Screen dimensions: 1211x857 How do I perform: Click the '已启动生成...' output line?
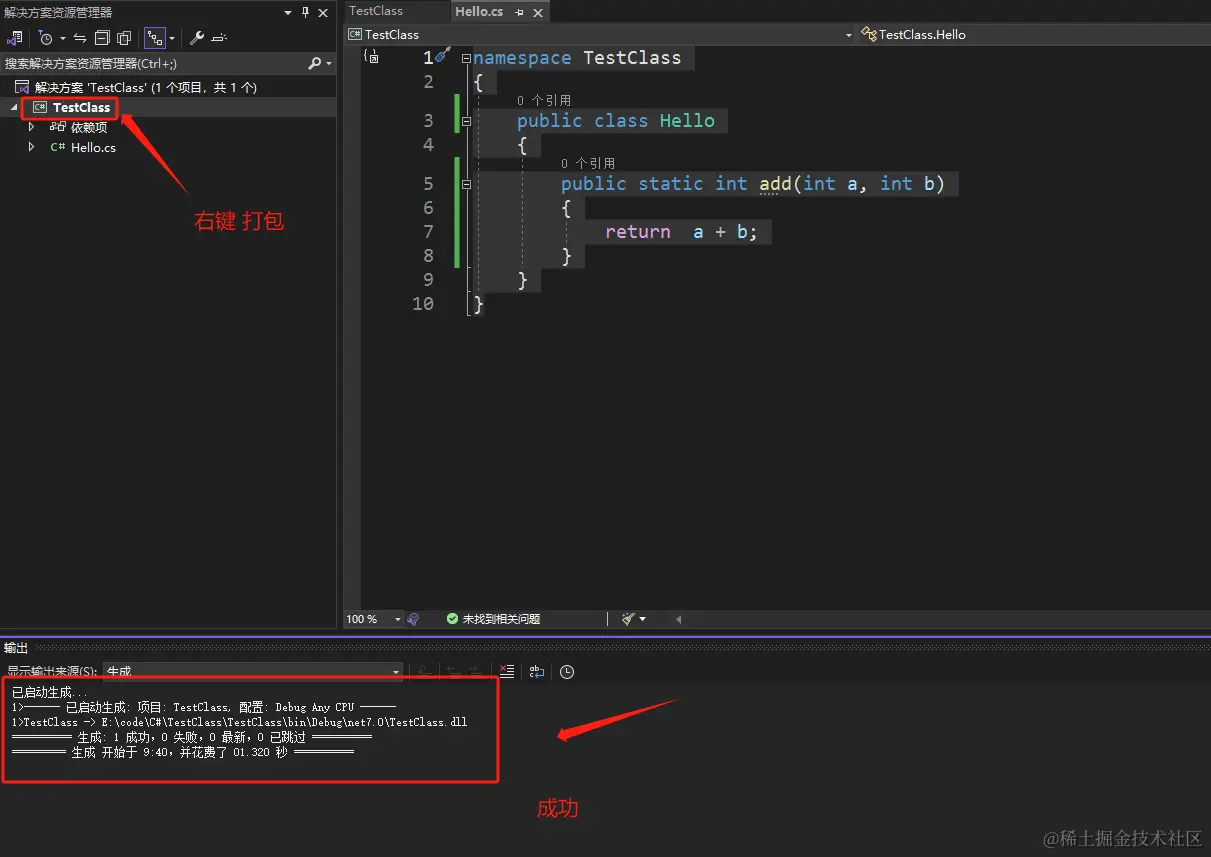pos(49,692)
